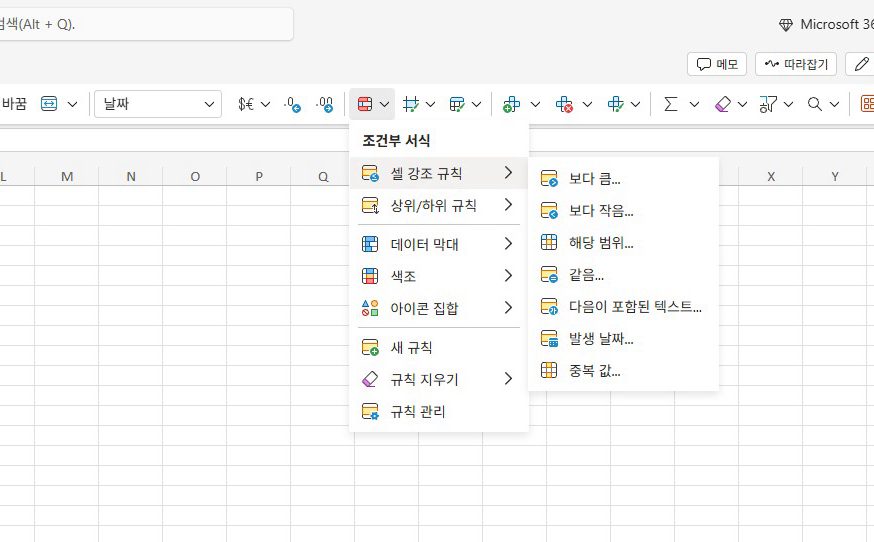Select column P header

pyautogui.click(x=259, y=177)
